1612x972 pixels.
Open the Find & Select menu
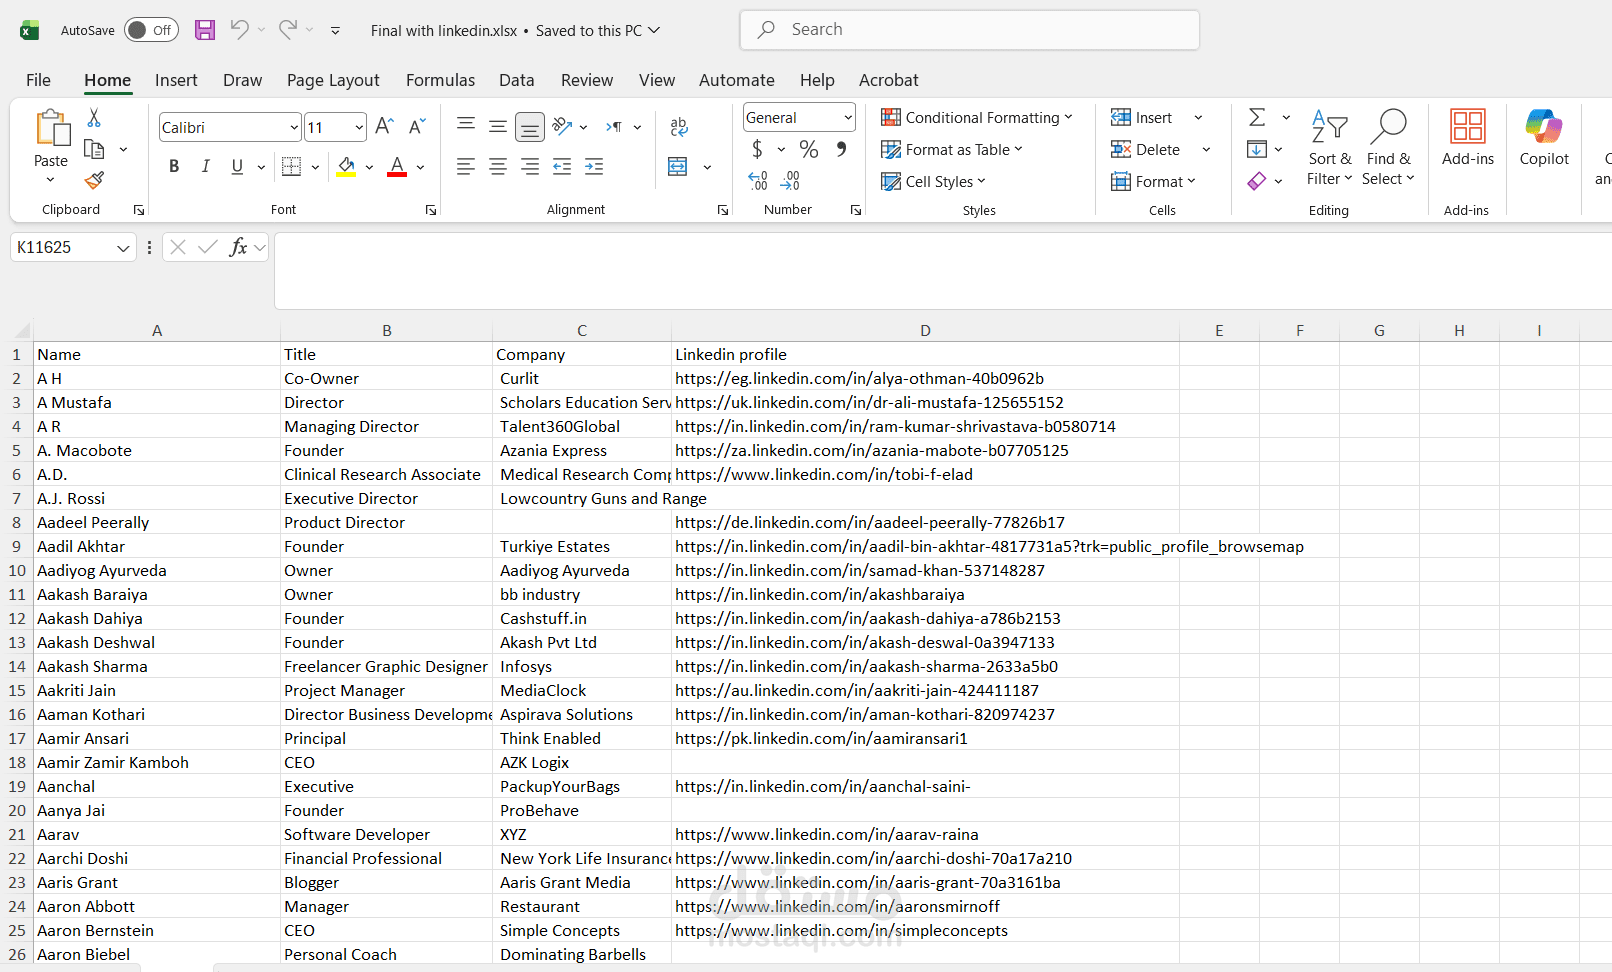click(1388, 148)
